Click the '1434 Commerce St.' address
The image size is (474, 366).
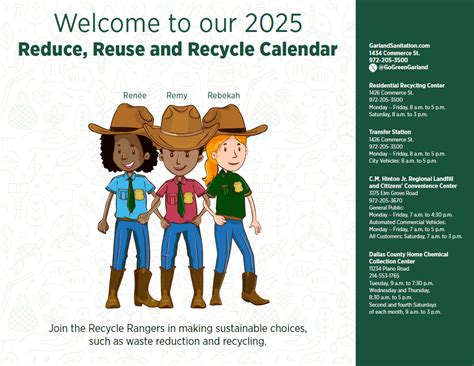click(x=394, y=53)
